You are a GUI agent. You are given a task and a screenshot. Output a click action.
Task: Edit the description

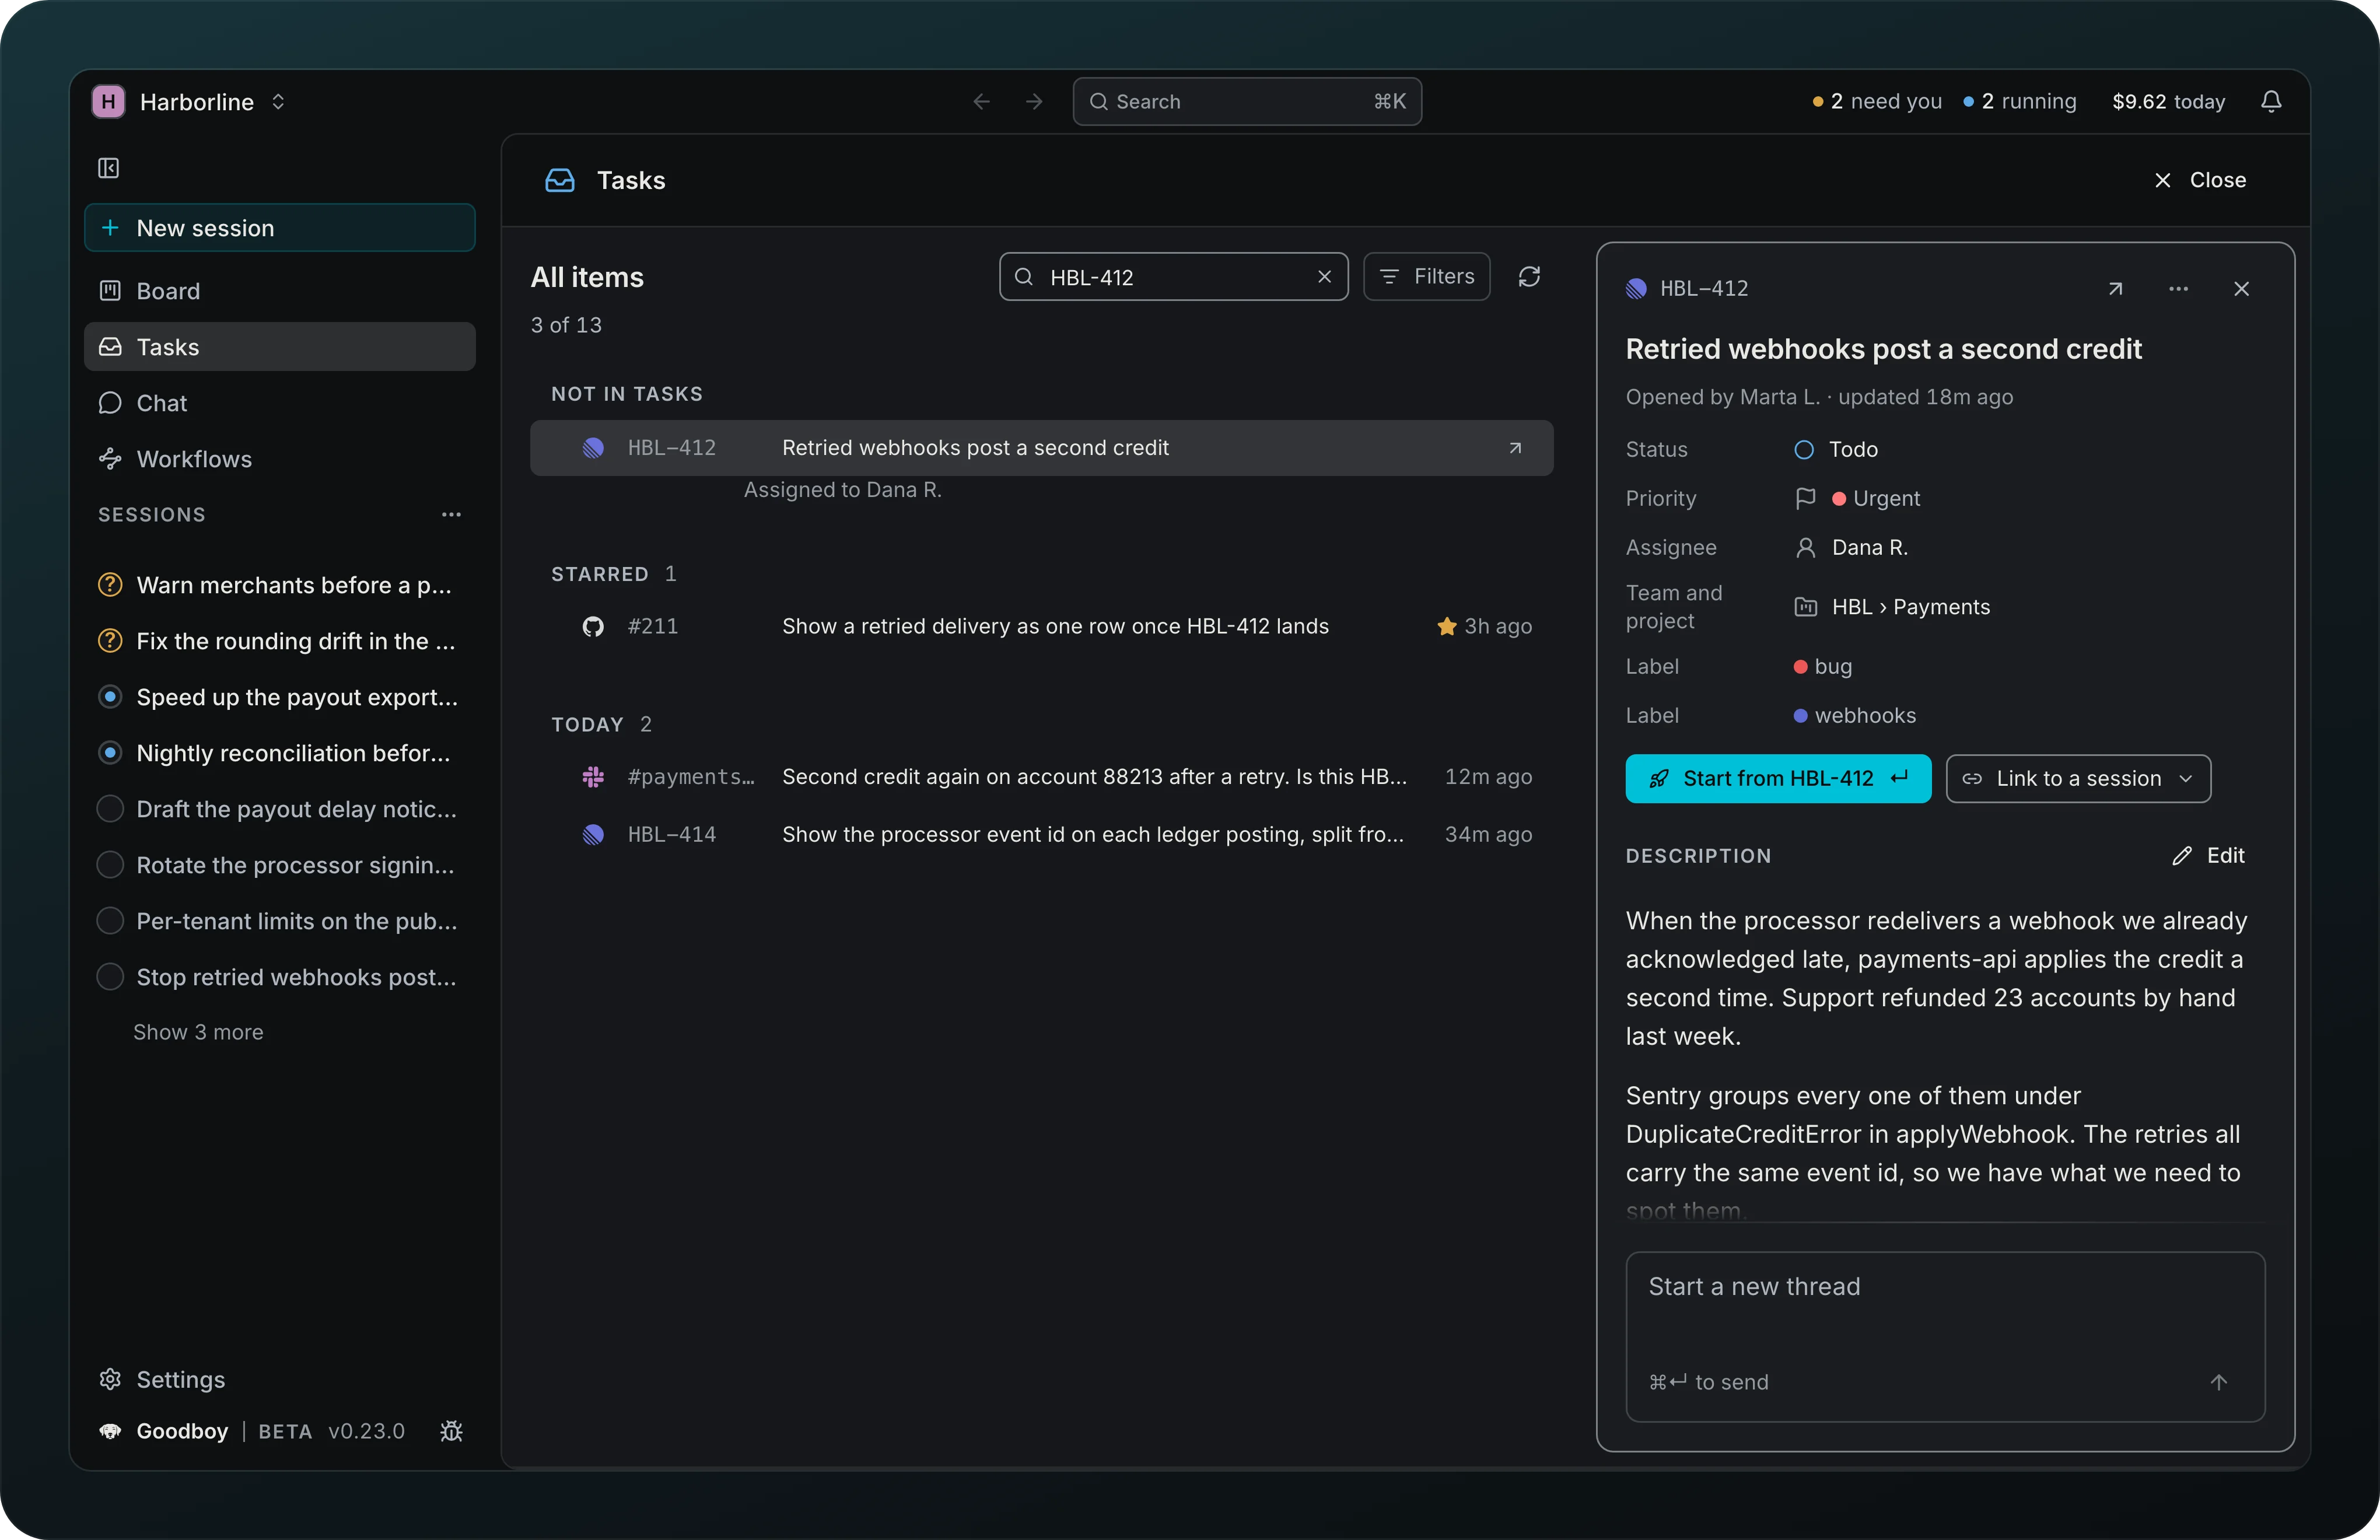click(x=2208, y=855)
